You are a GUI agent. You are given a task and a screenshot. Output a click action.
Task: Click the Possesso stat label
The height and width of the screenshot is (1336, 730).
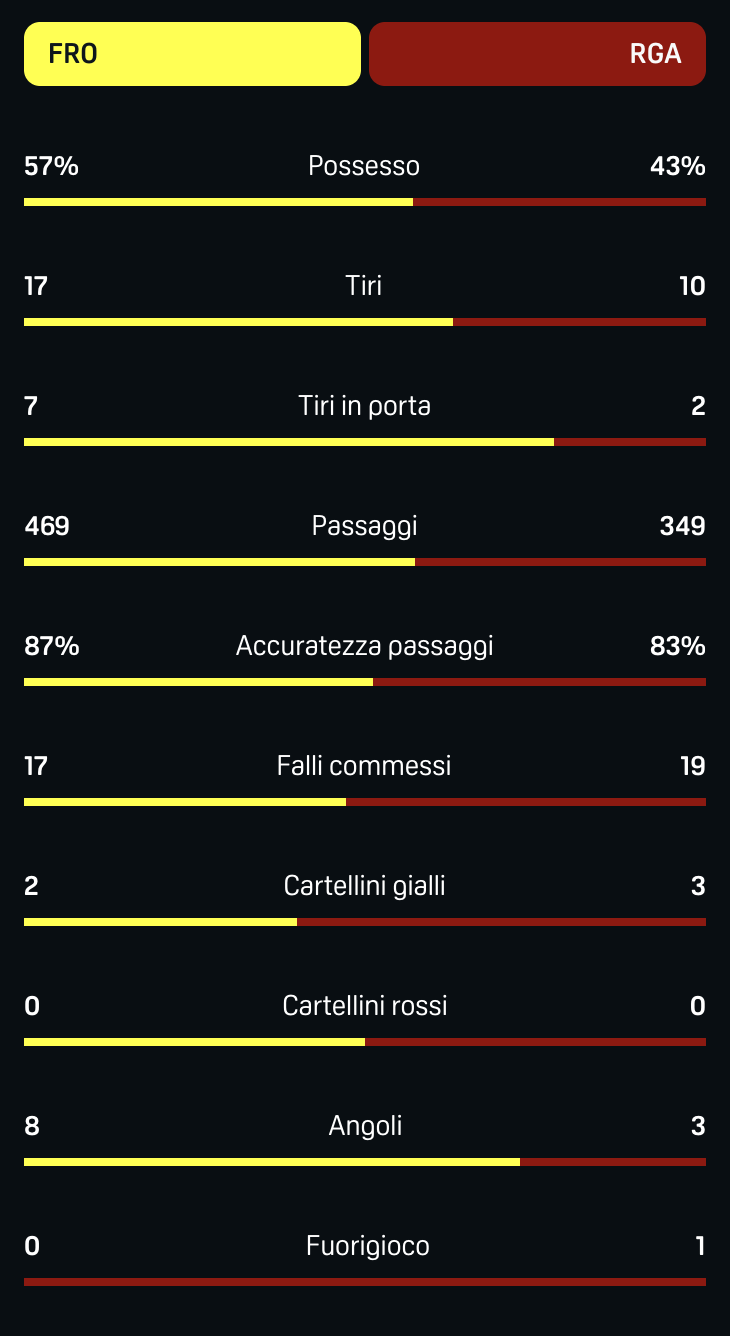click(364, 166)
